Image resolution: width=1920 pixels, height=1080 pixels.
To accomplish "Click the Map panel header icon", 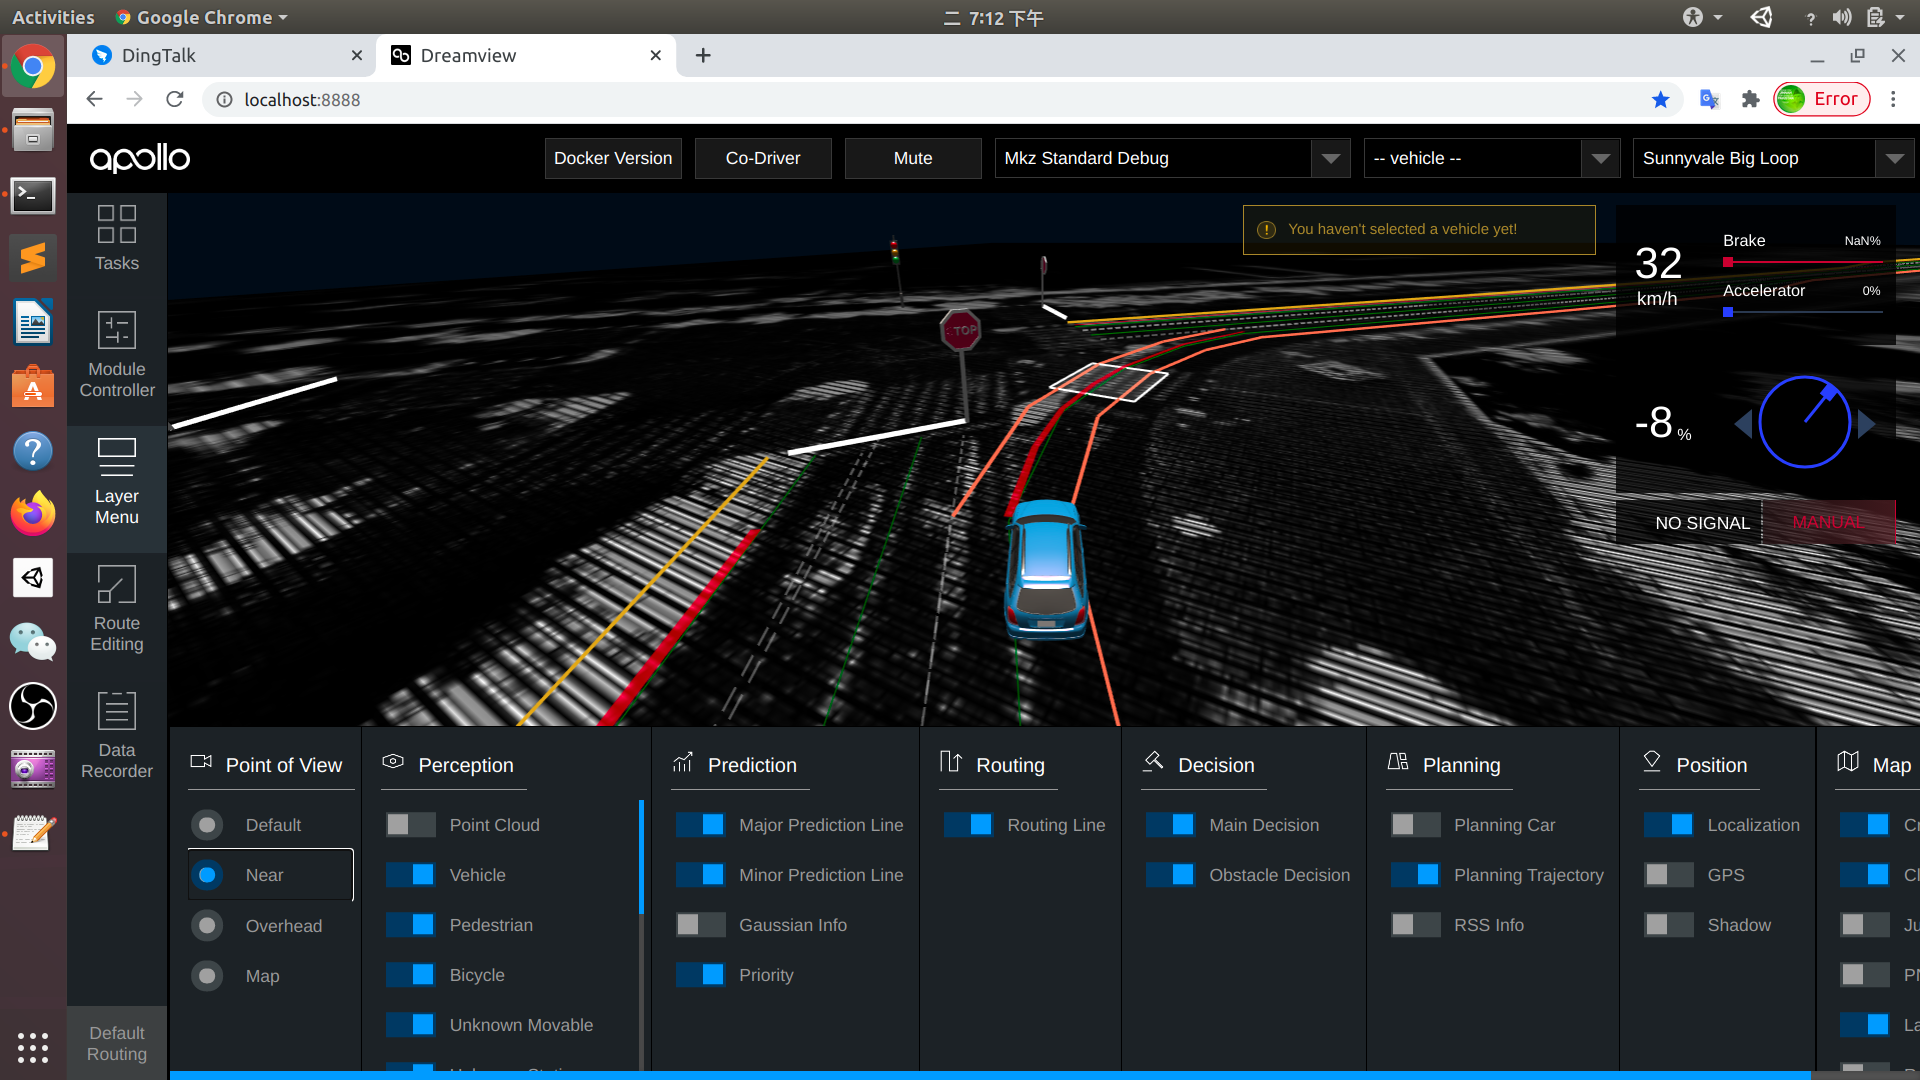I will (x=1847, y=761).
